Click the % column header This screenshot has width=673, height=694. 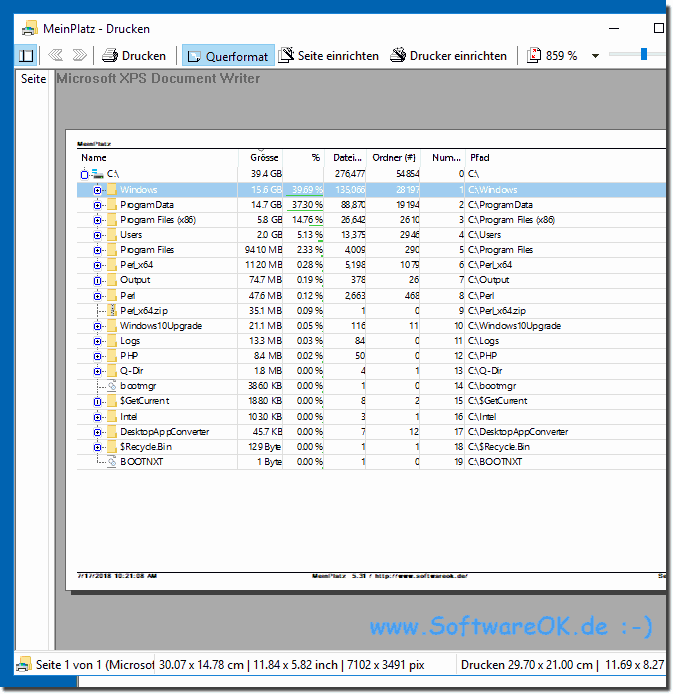click(315, 158)
